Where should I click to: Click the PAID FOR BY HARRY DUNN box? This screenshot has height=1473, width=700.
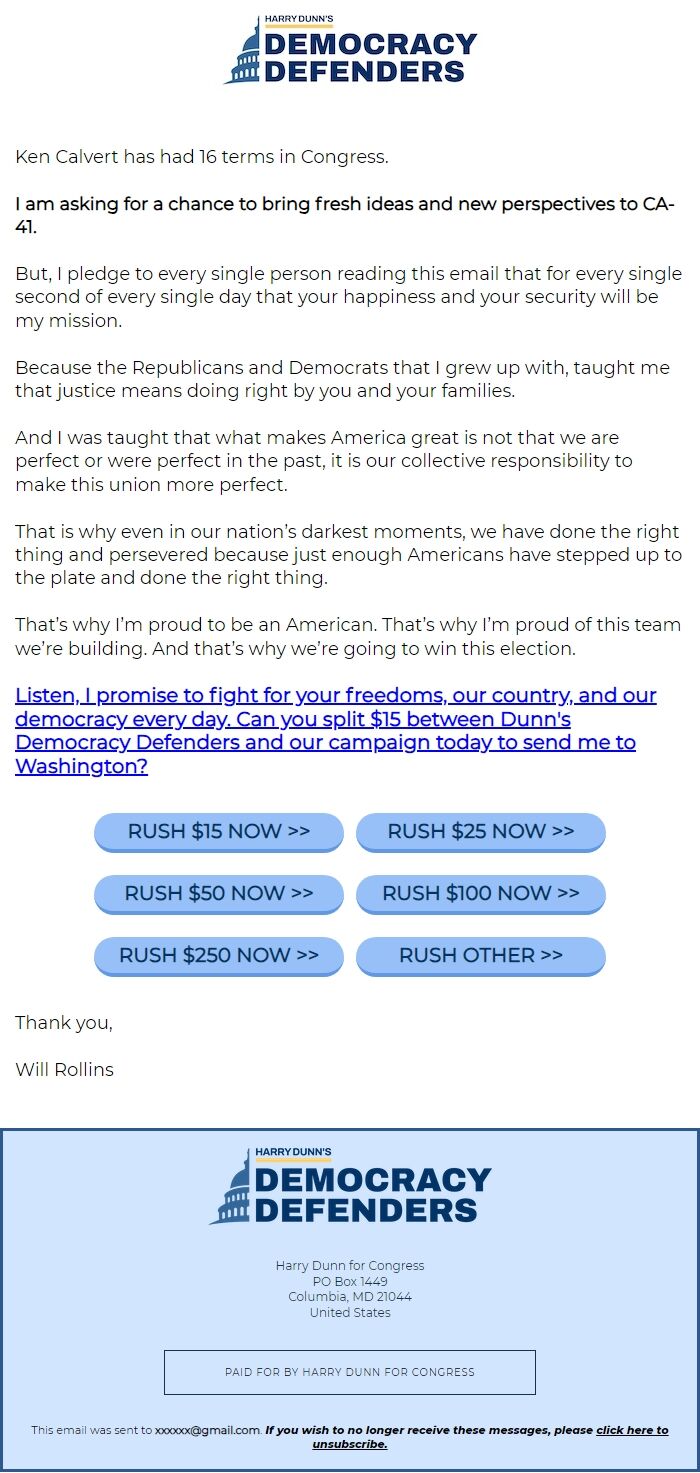349,1372
